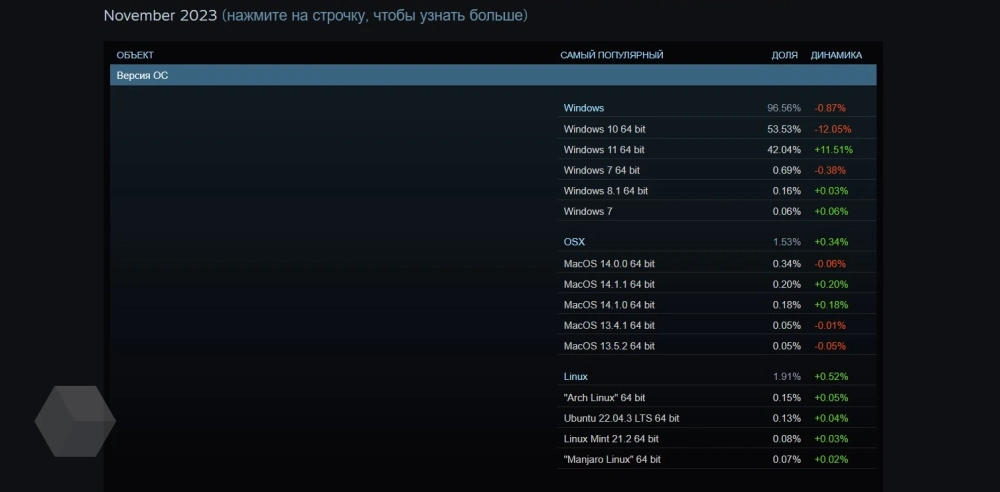
Task: Collapse the Windows group heading
Action: [x=584, y=108]
